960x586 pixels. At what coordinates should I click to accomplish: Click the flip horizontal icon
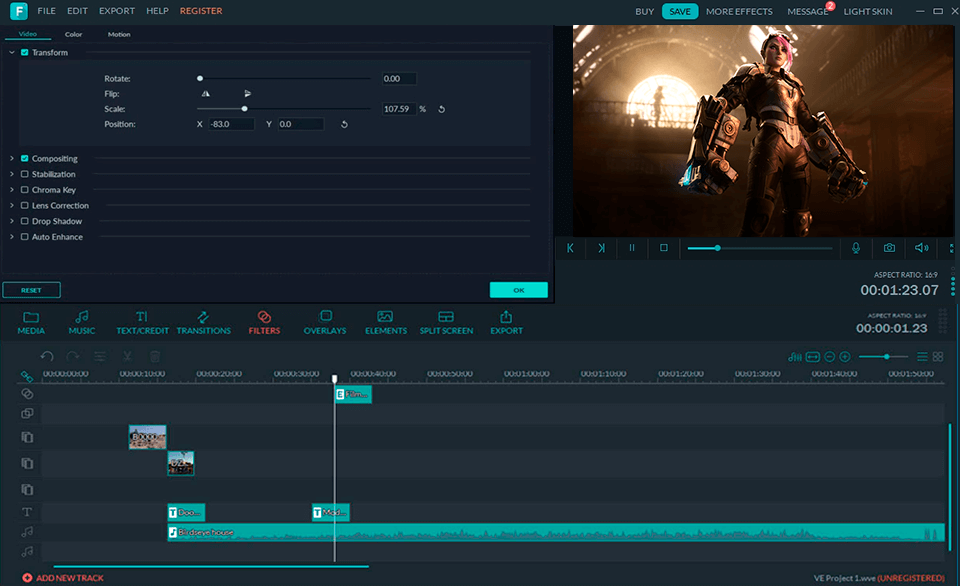pyautogui.click(x=206, y=94)
